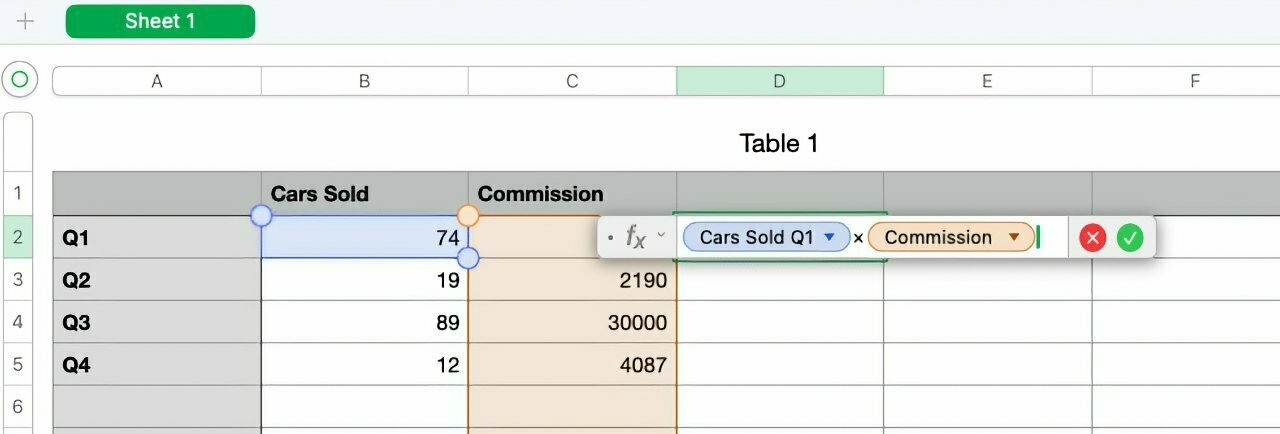Click the table select circle handle
The image size is (1280, 434).
[20, 80]
